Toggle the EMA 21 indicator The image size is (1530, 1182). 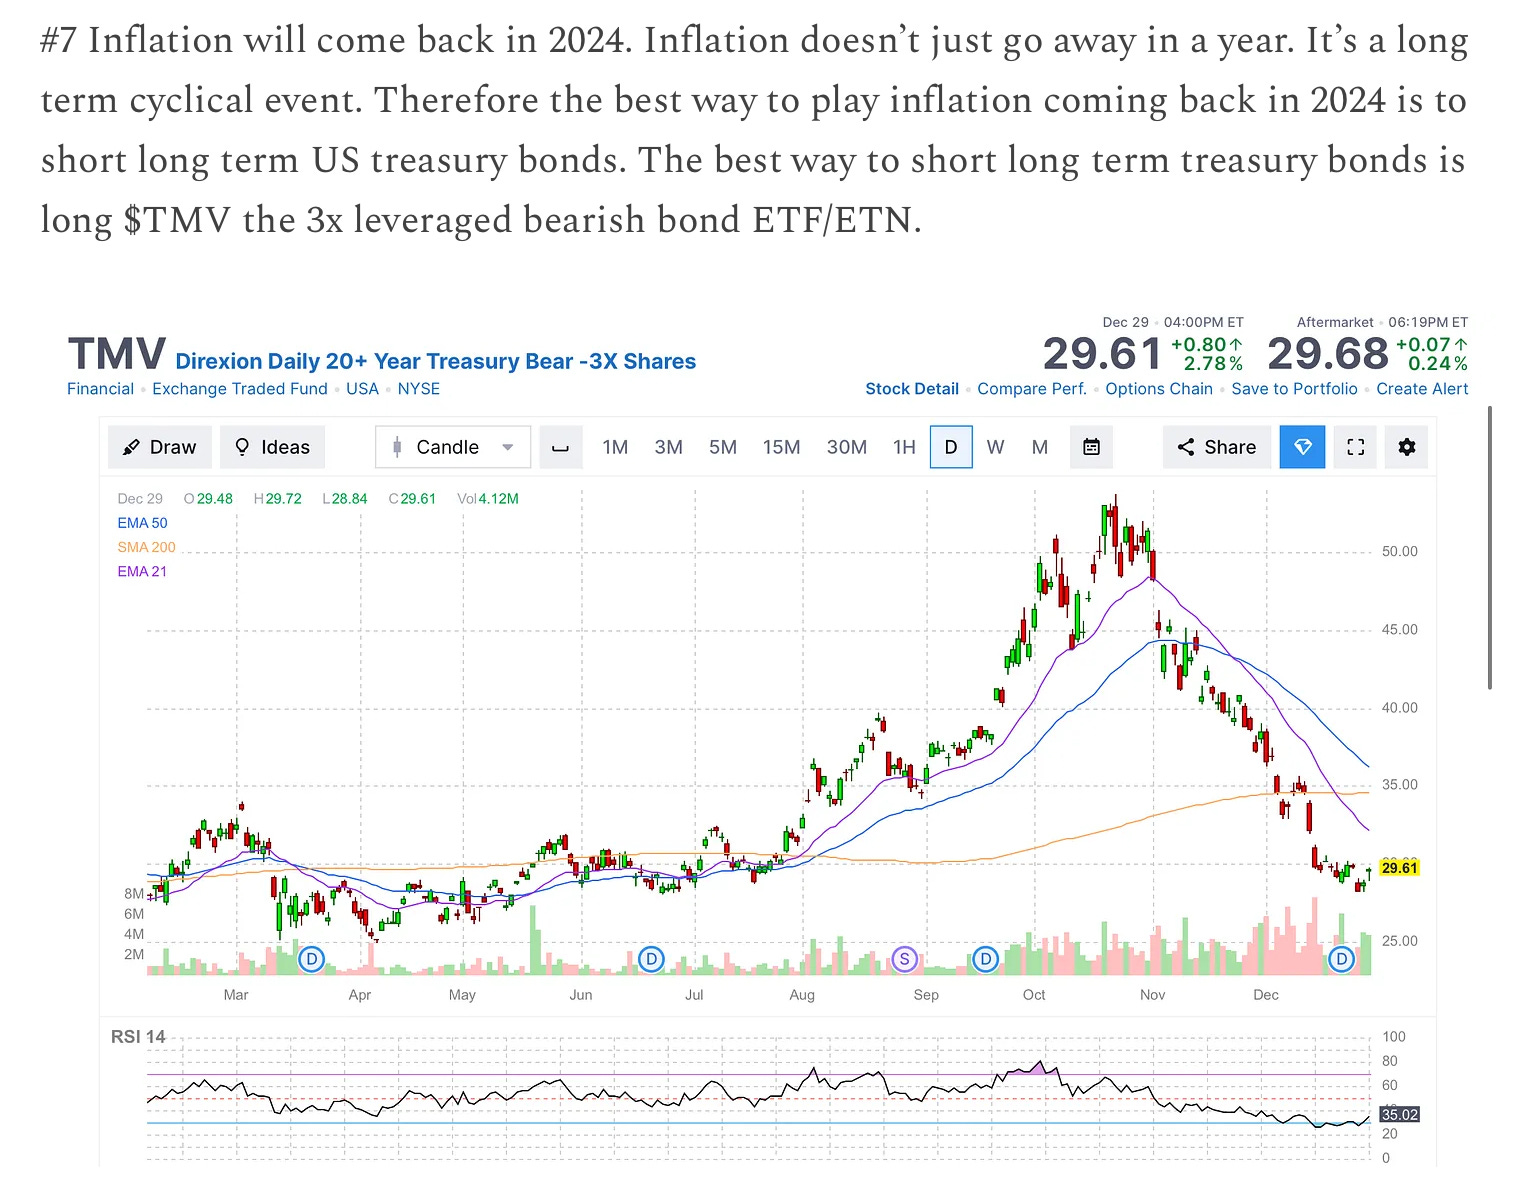tap(142, 571)
